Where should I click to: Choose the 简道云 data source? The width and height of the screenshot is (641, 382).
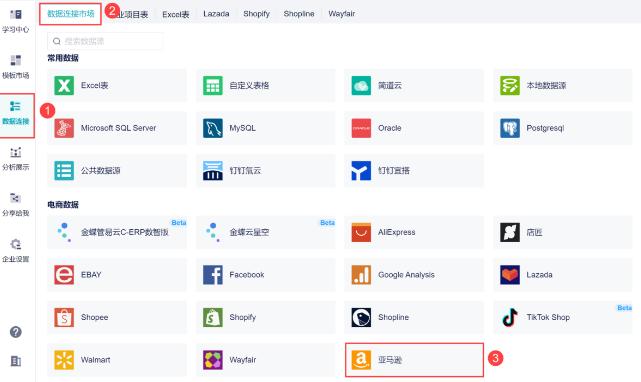pos(414,85)
